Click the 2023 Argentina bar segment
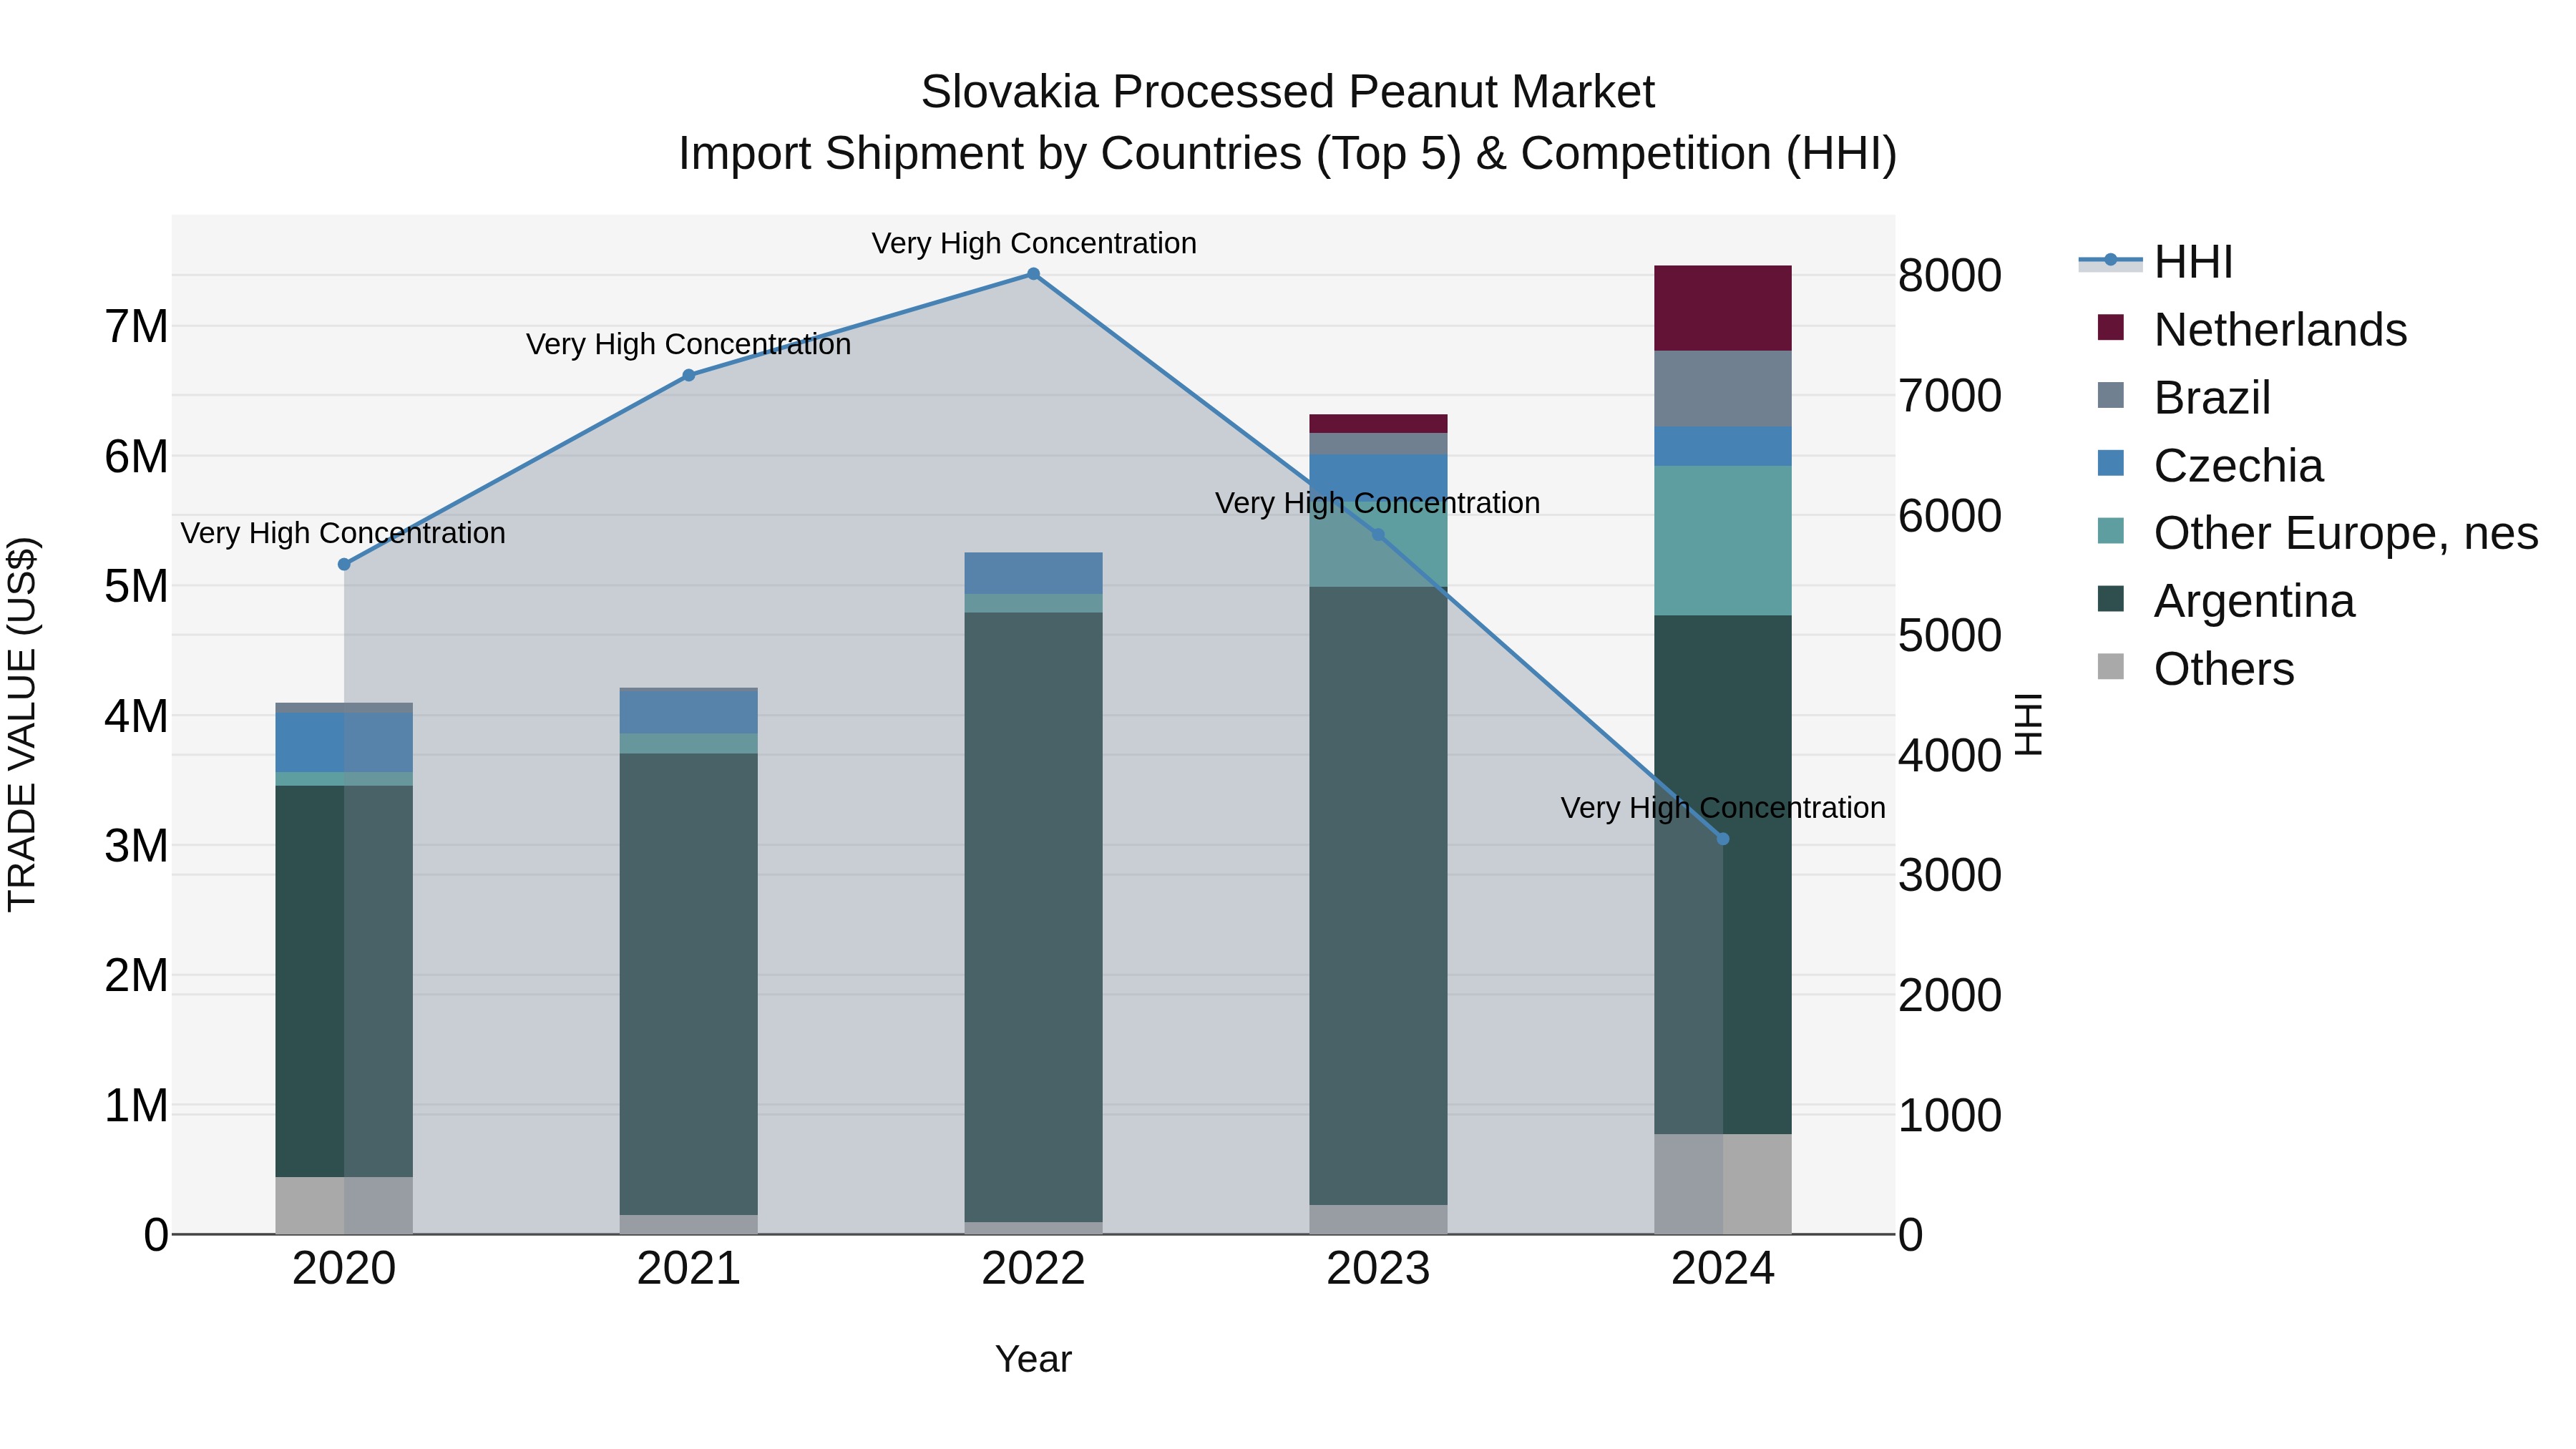 tap(1378, 896)
